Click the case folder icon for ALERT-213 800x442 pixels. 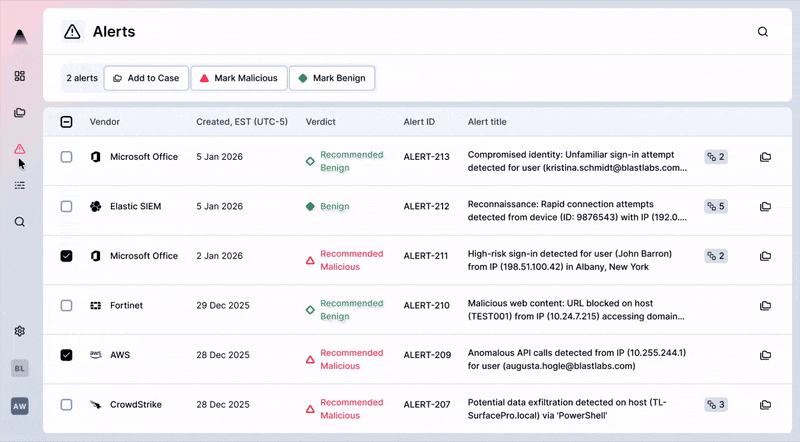click(x=765, y=157)
